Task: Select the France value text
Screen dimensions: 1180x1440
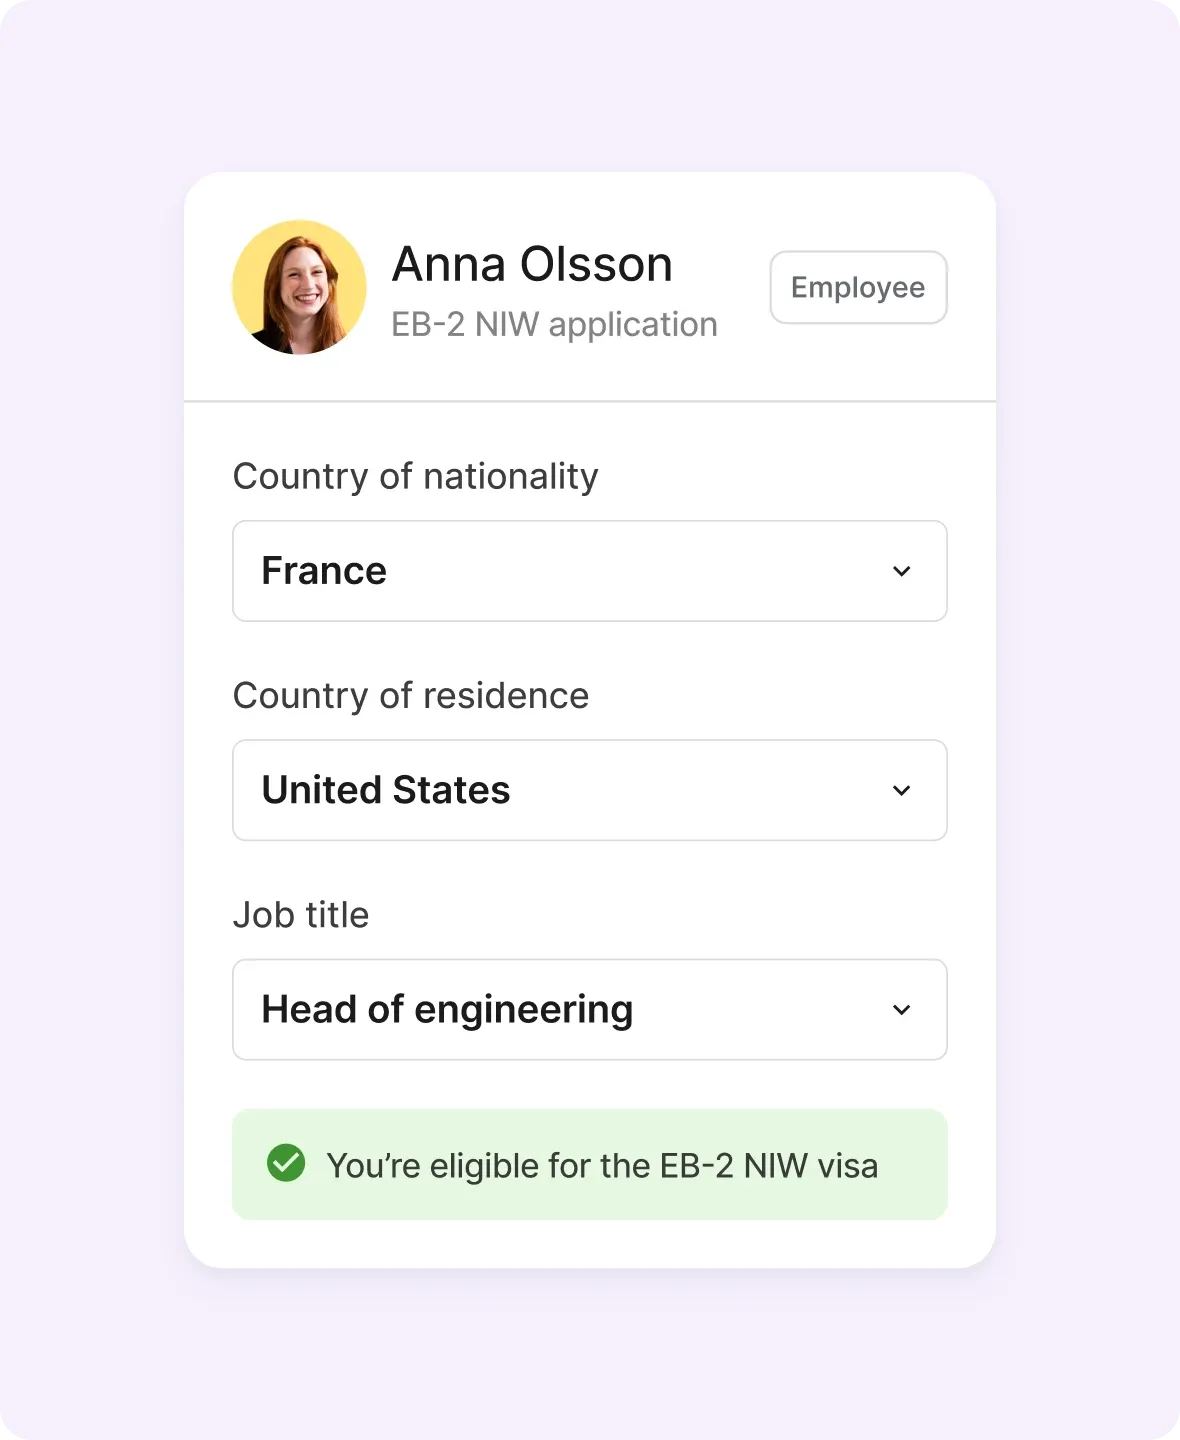Action: pos(324,571)
